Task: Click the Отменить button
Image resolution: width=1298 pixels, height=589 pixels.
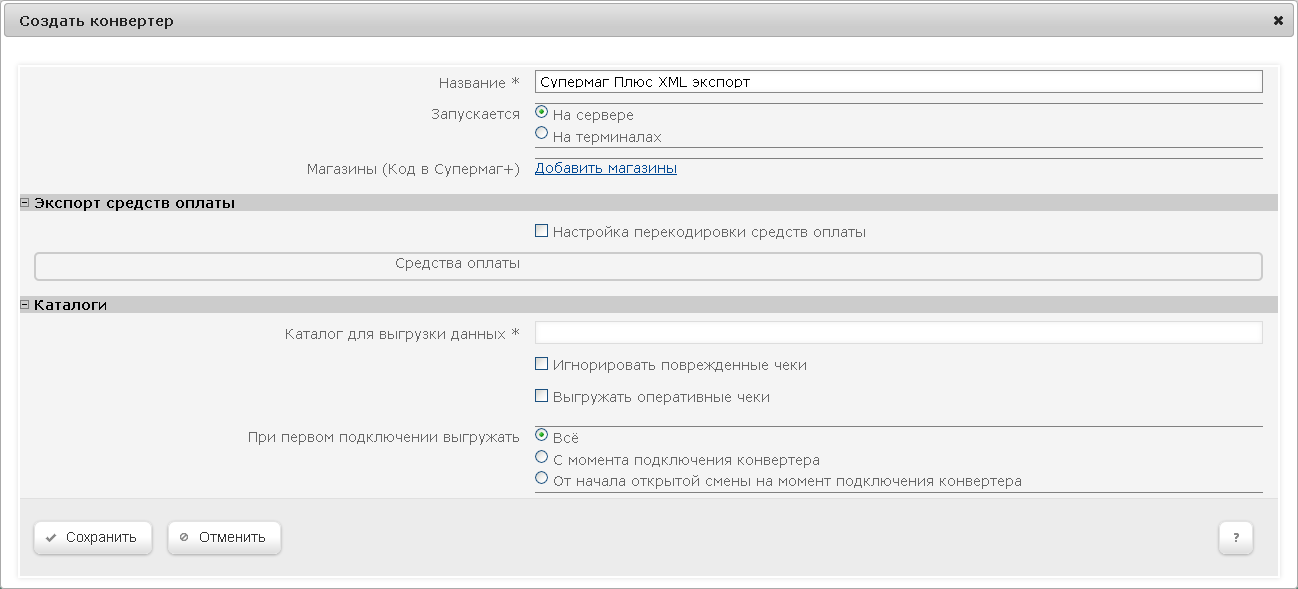Action: (224, 537)
